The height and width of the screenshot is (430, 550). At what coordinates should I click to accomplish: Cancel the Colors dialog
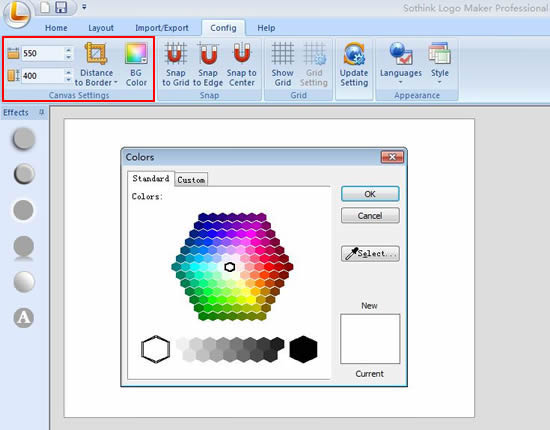(x=370, y=215)
